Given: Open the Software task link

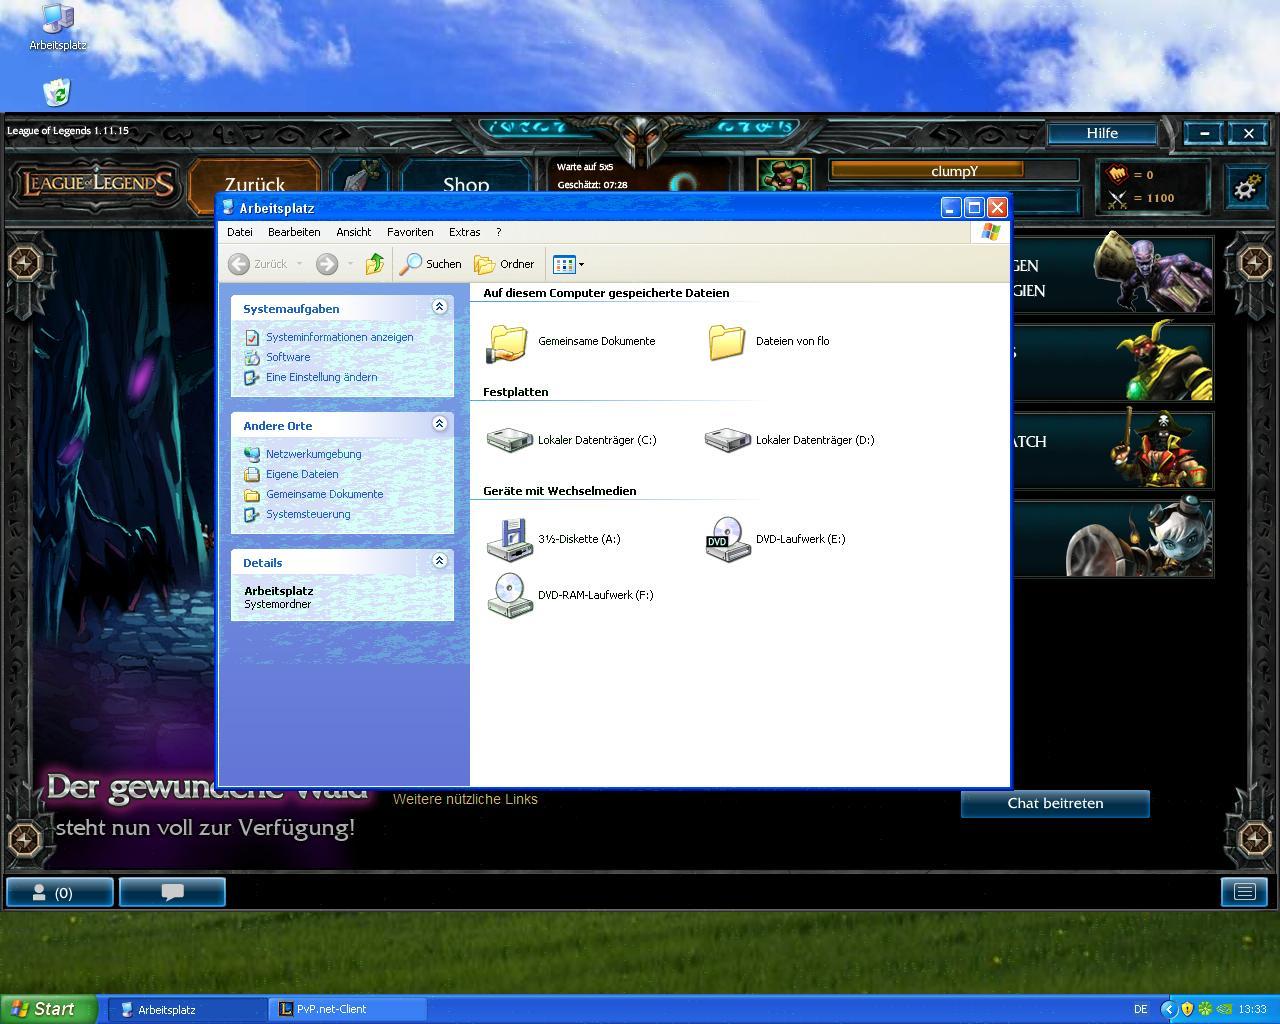Looking at the screenshot, I should click(288, 357).
